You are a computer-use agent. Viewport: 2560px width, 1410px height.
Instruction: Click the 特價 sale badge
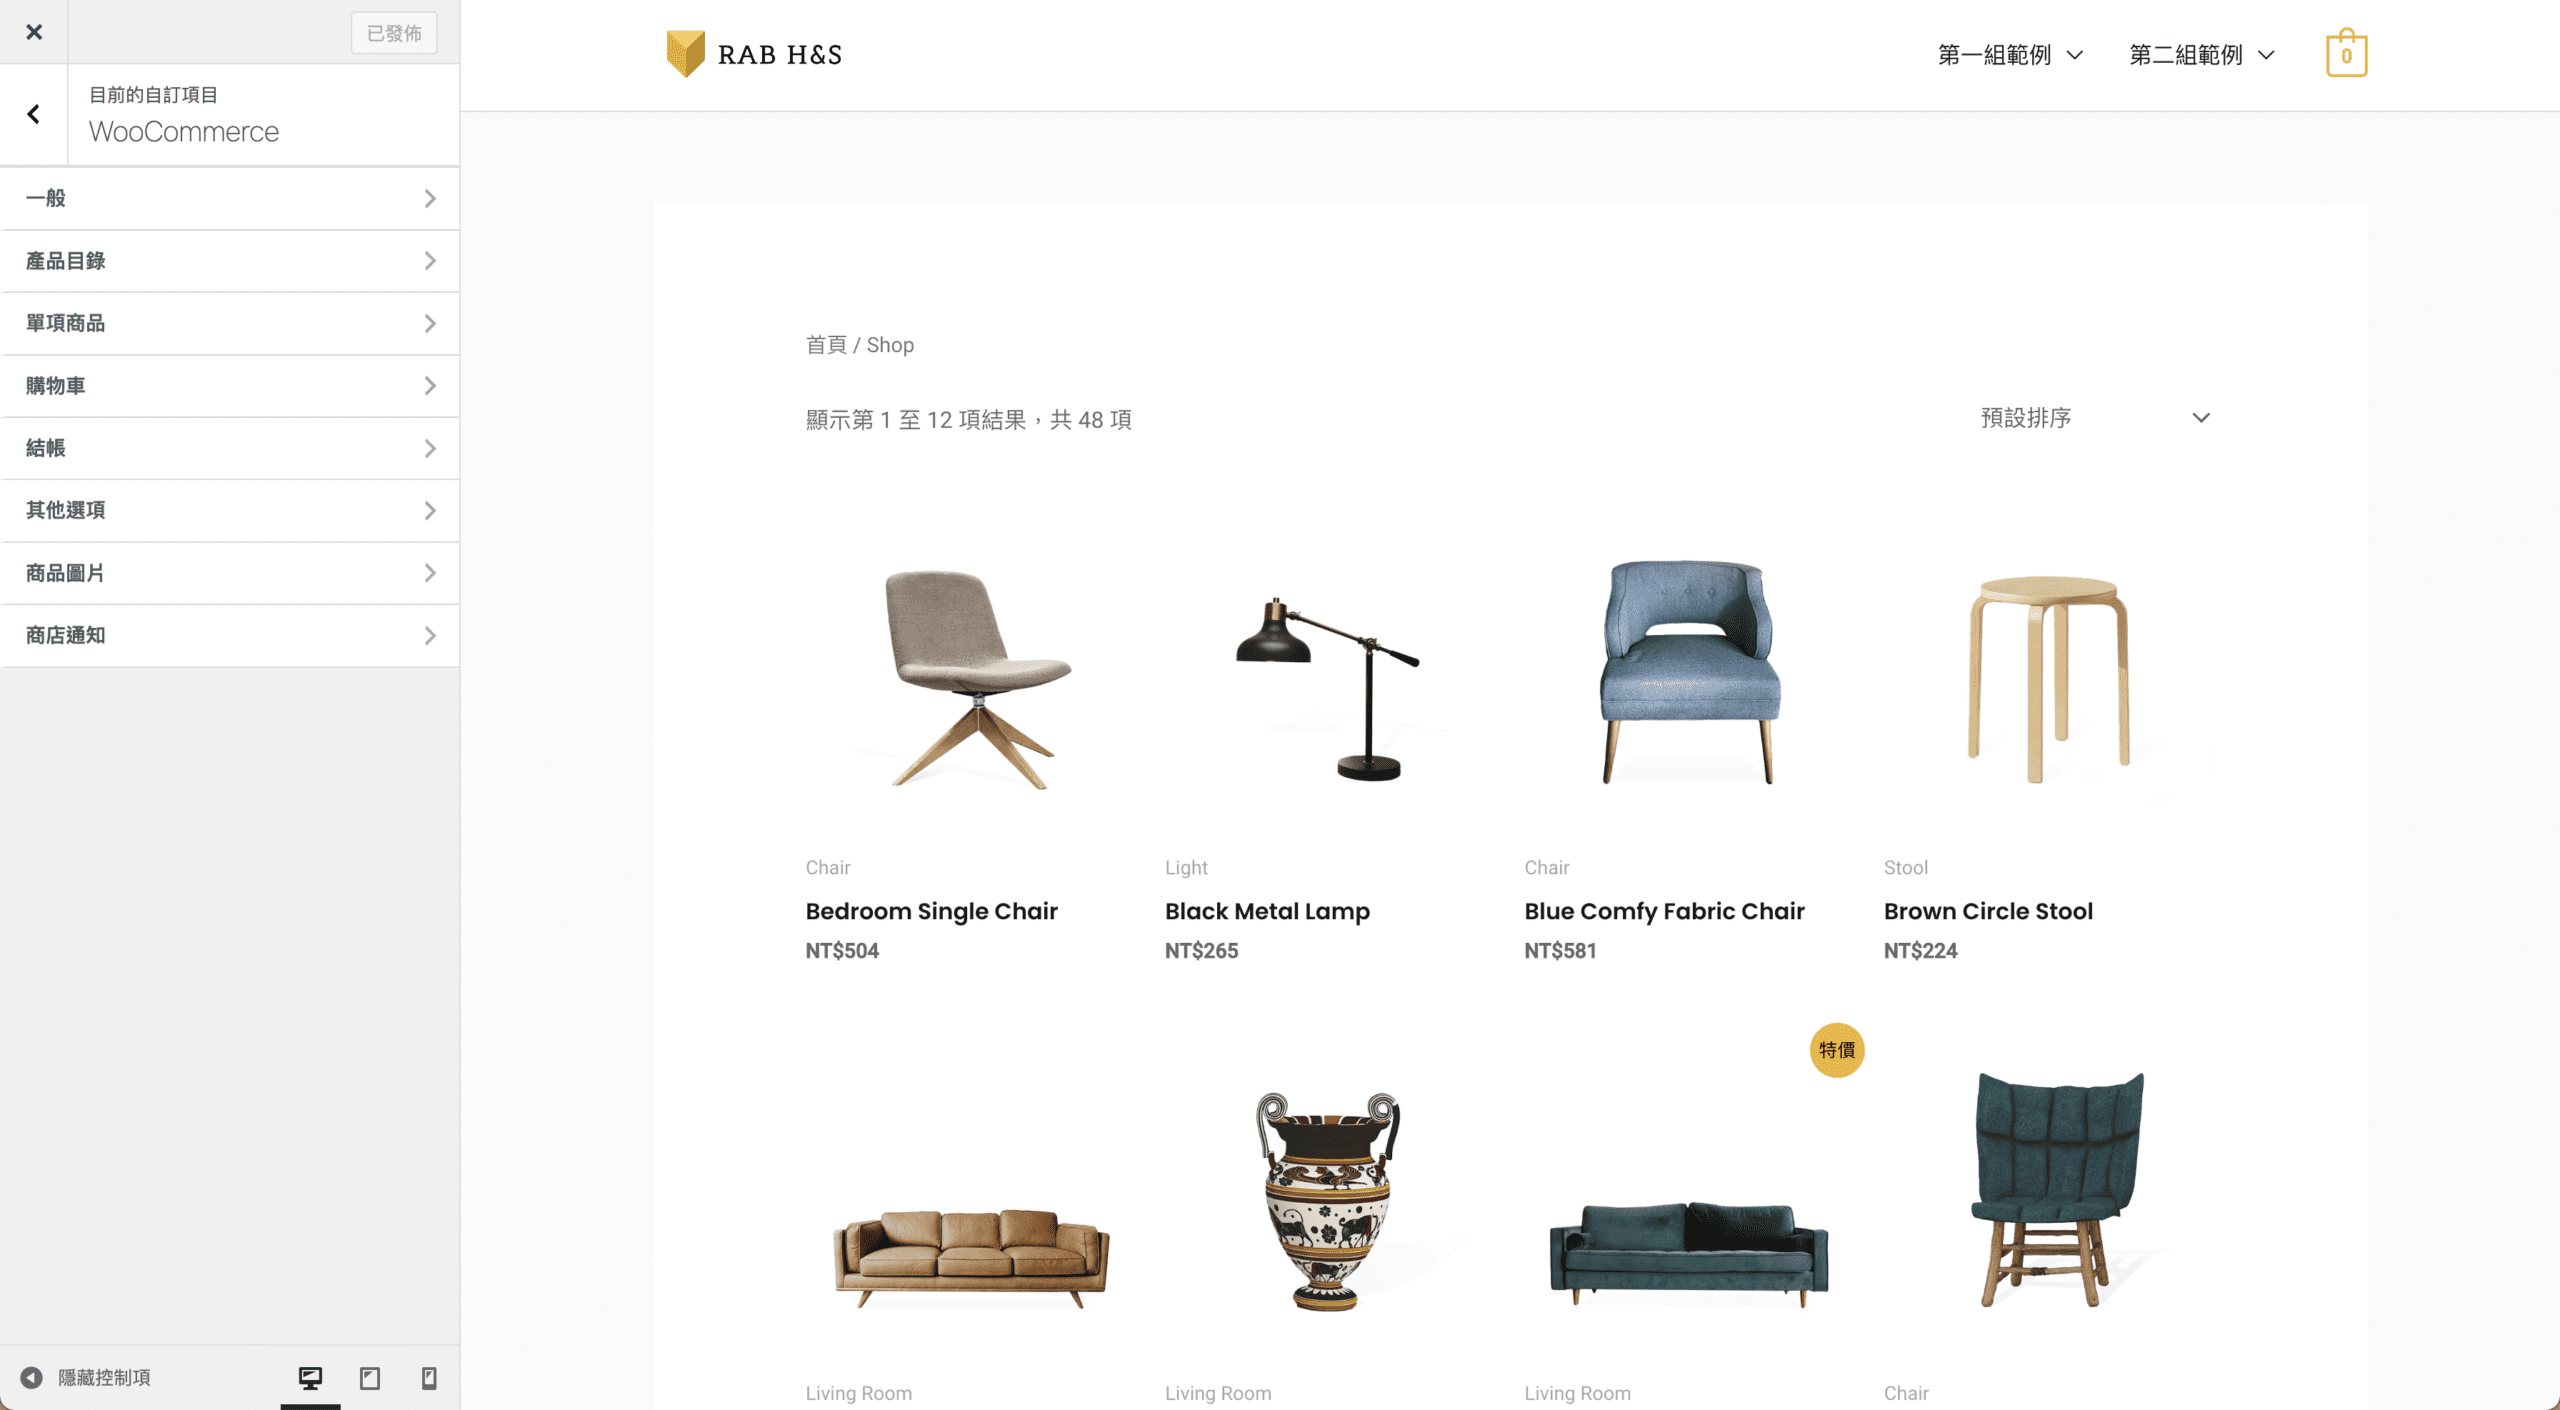[1837, 1050]
